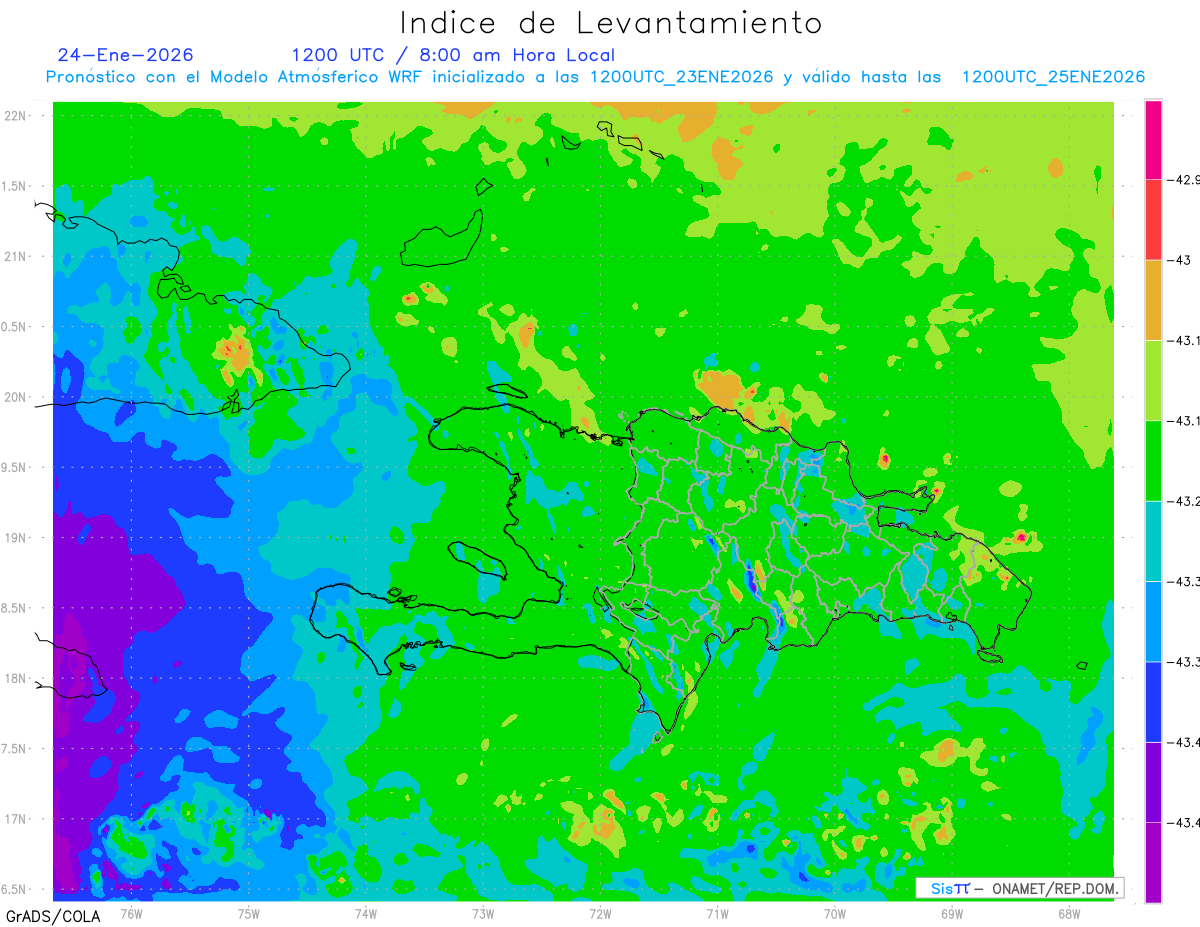Click '1200 UTC / 8:00 am Hora Local'
The width and height of the screenshot is (1200, 927).
tap(453, 55)
